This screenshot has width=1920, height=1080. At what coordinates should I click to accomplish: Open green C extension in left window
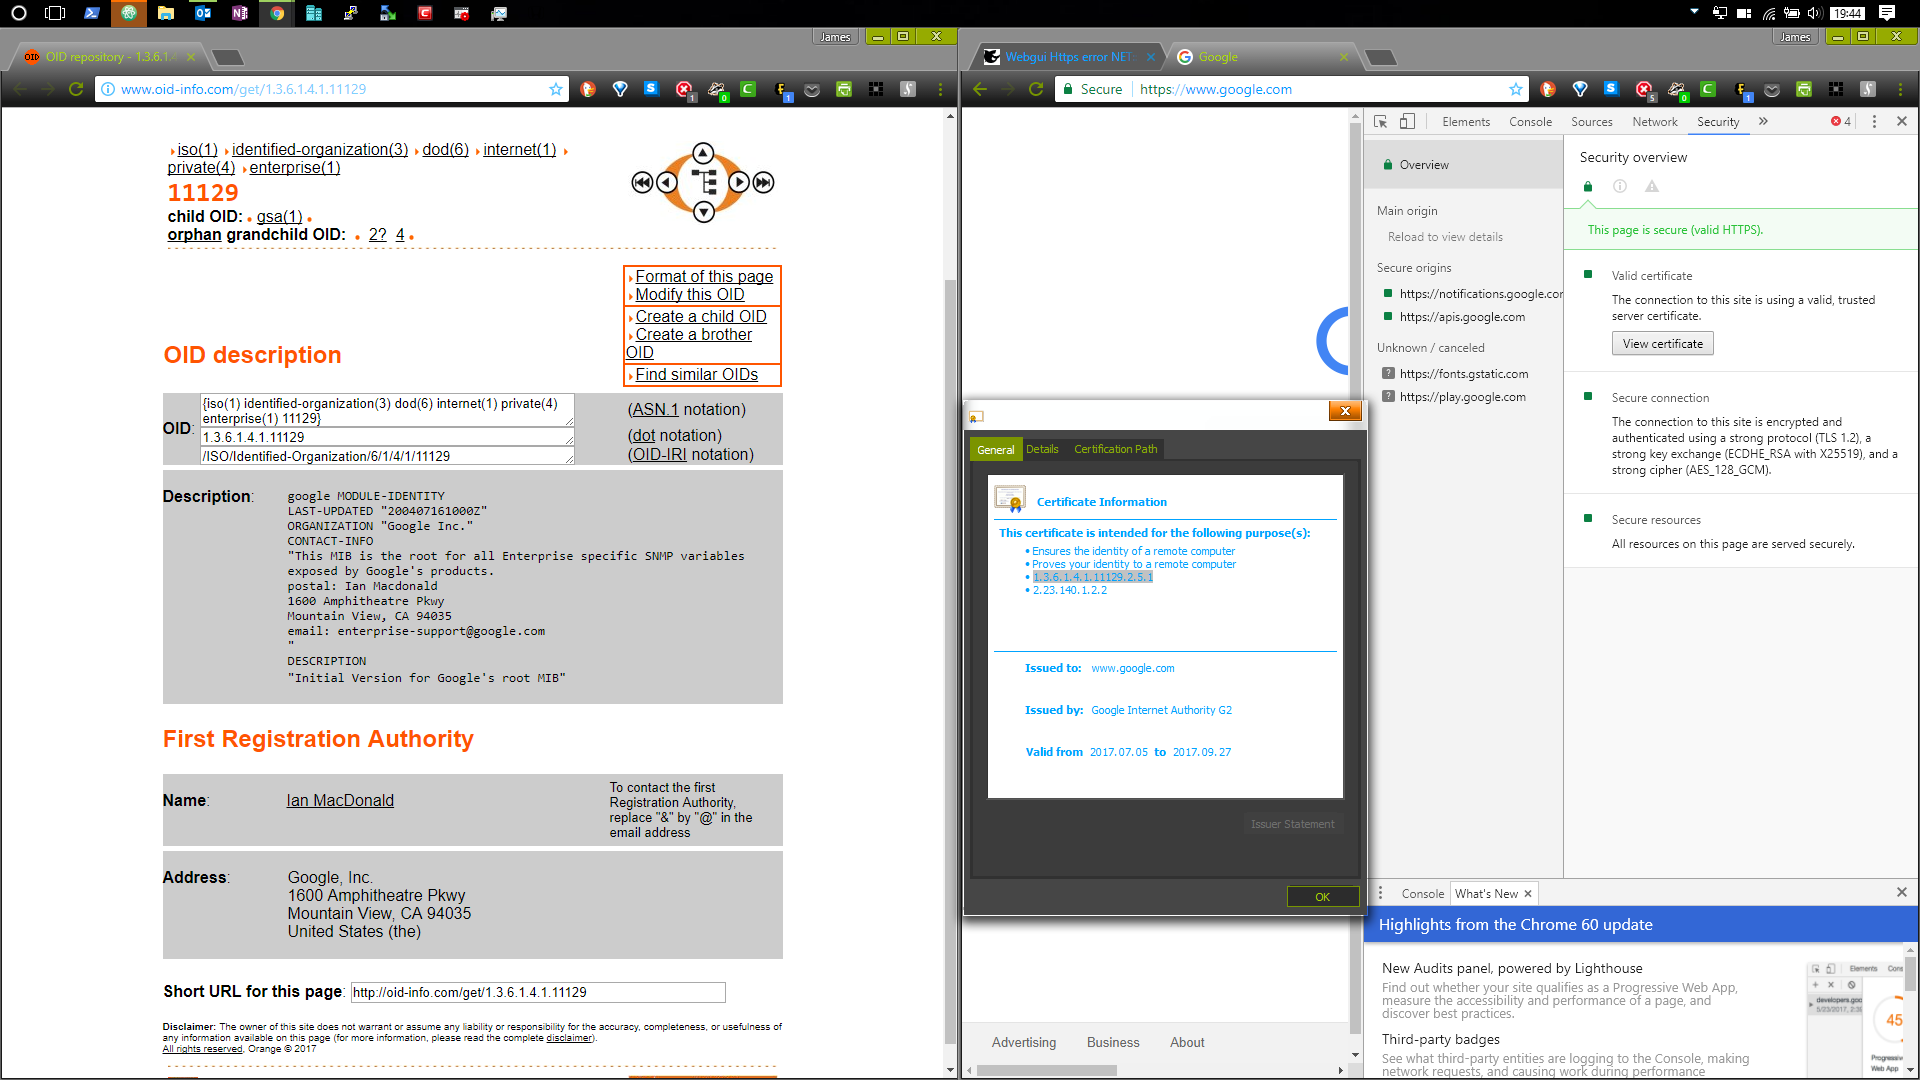[748, 89]
